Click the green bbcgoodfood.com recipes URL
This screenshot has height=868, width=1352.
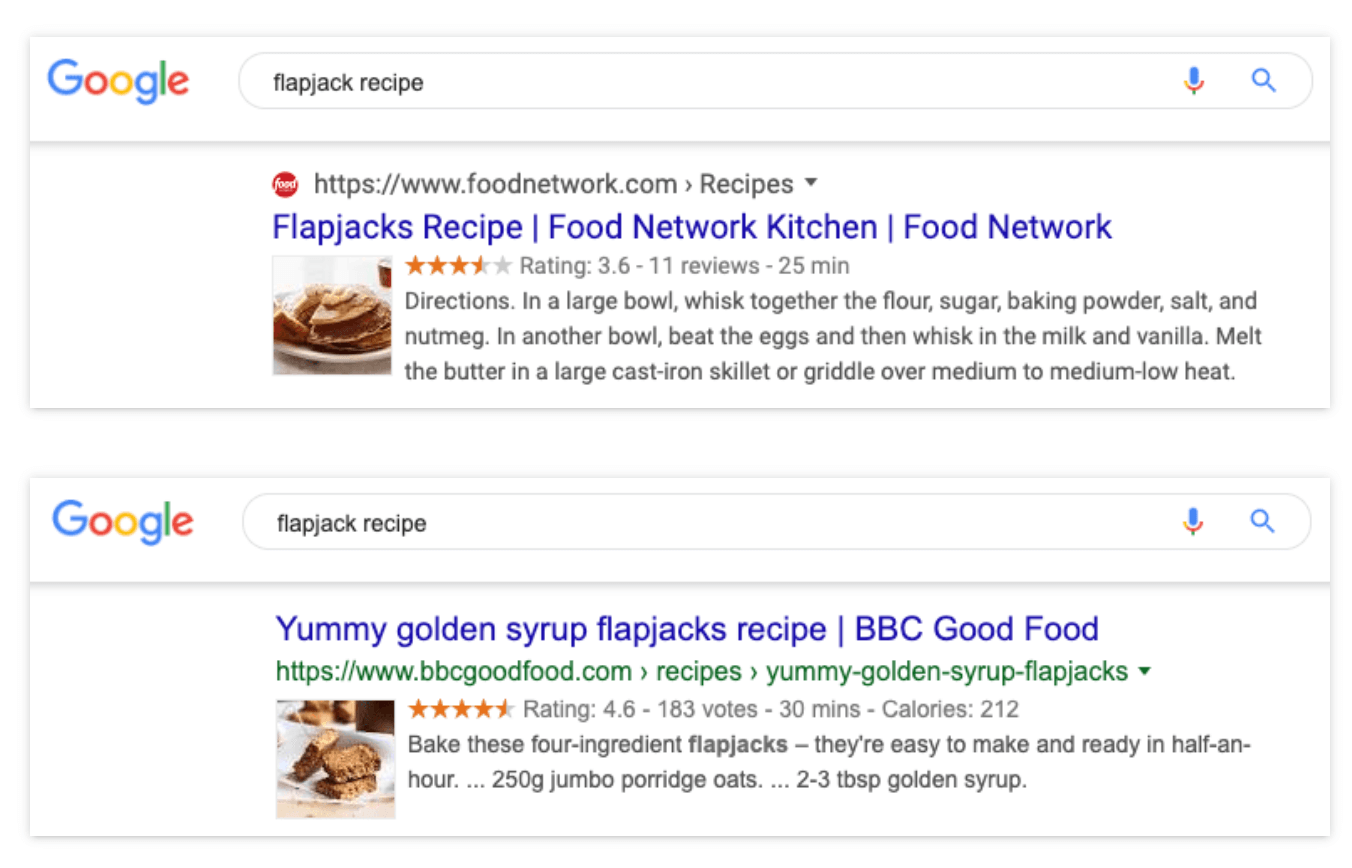pos(702,671)
